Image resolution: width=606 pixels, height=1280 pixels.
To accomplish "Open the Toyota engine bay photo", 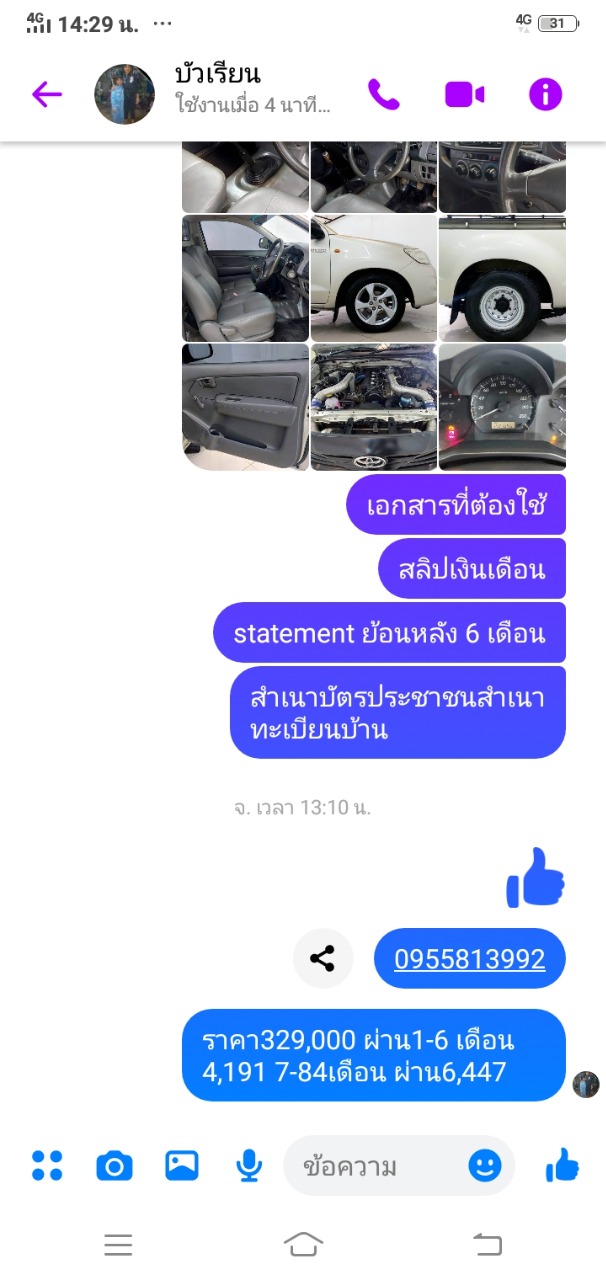I will 374,407.
